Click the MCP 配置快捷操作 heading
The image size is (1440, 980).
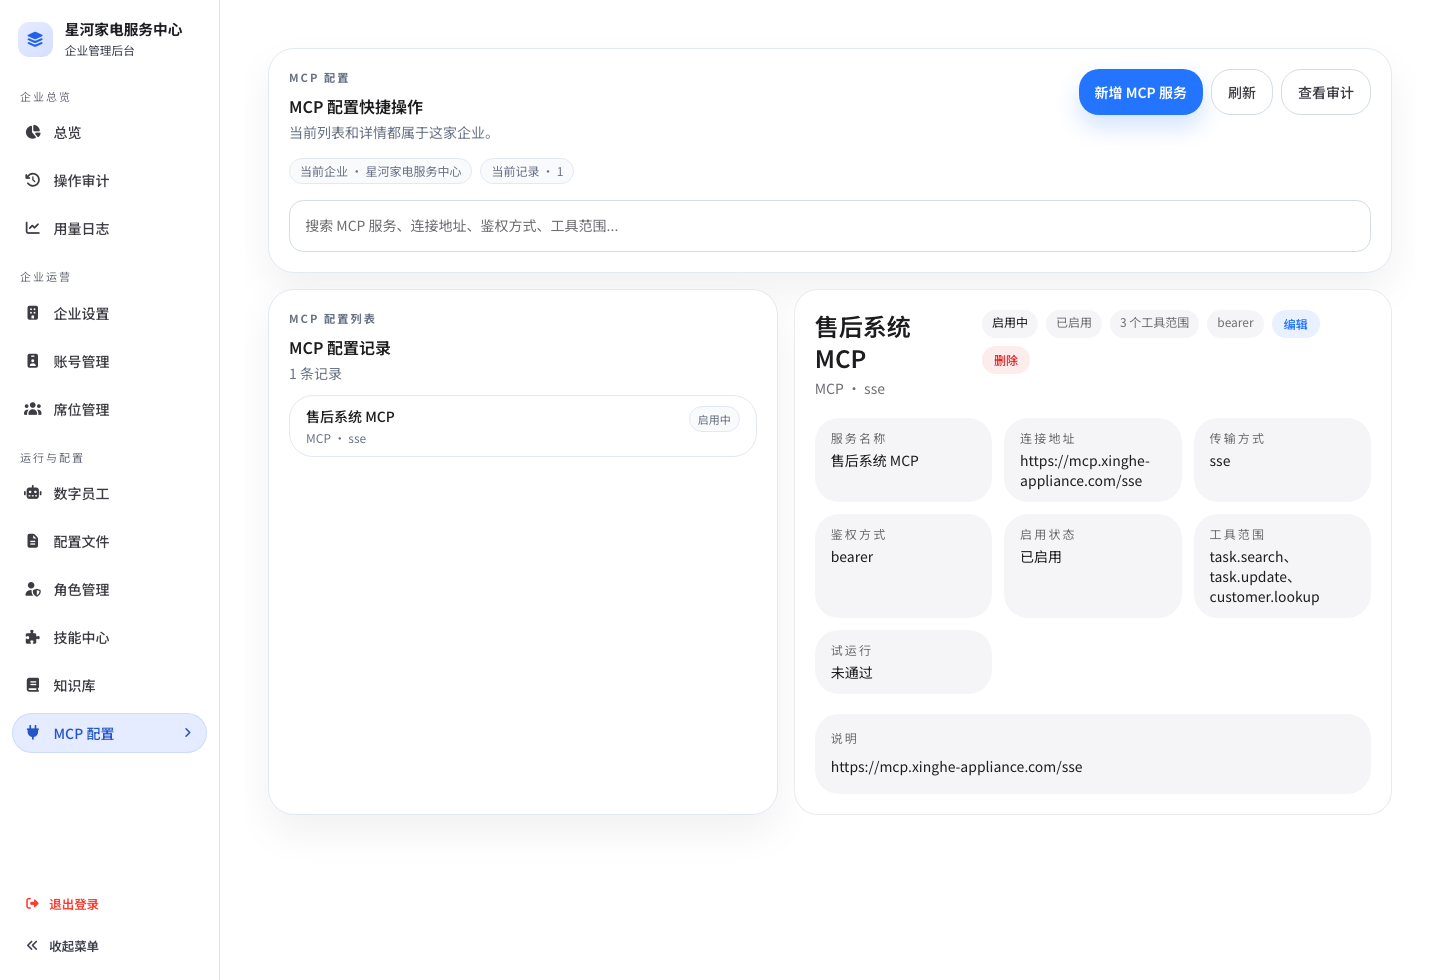click(356, 107)
